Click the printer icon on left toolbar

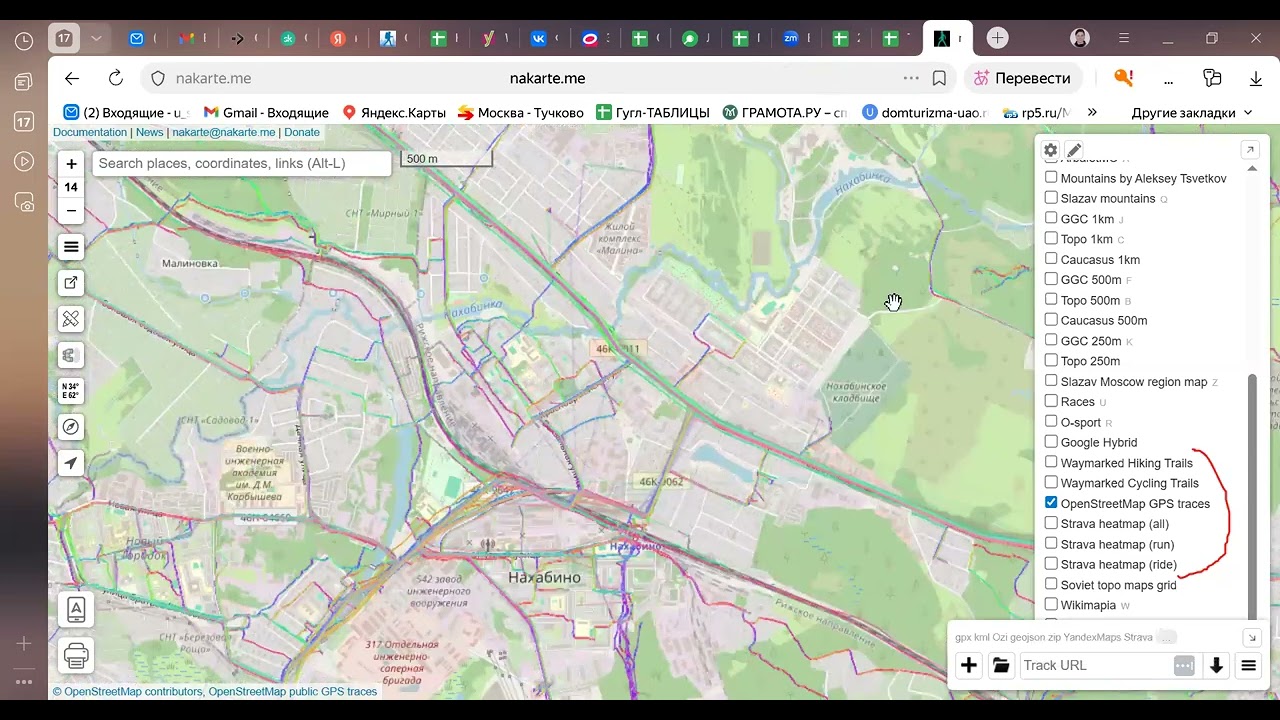coord(76,656)
